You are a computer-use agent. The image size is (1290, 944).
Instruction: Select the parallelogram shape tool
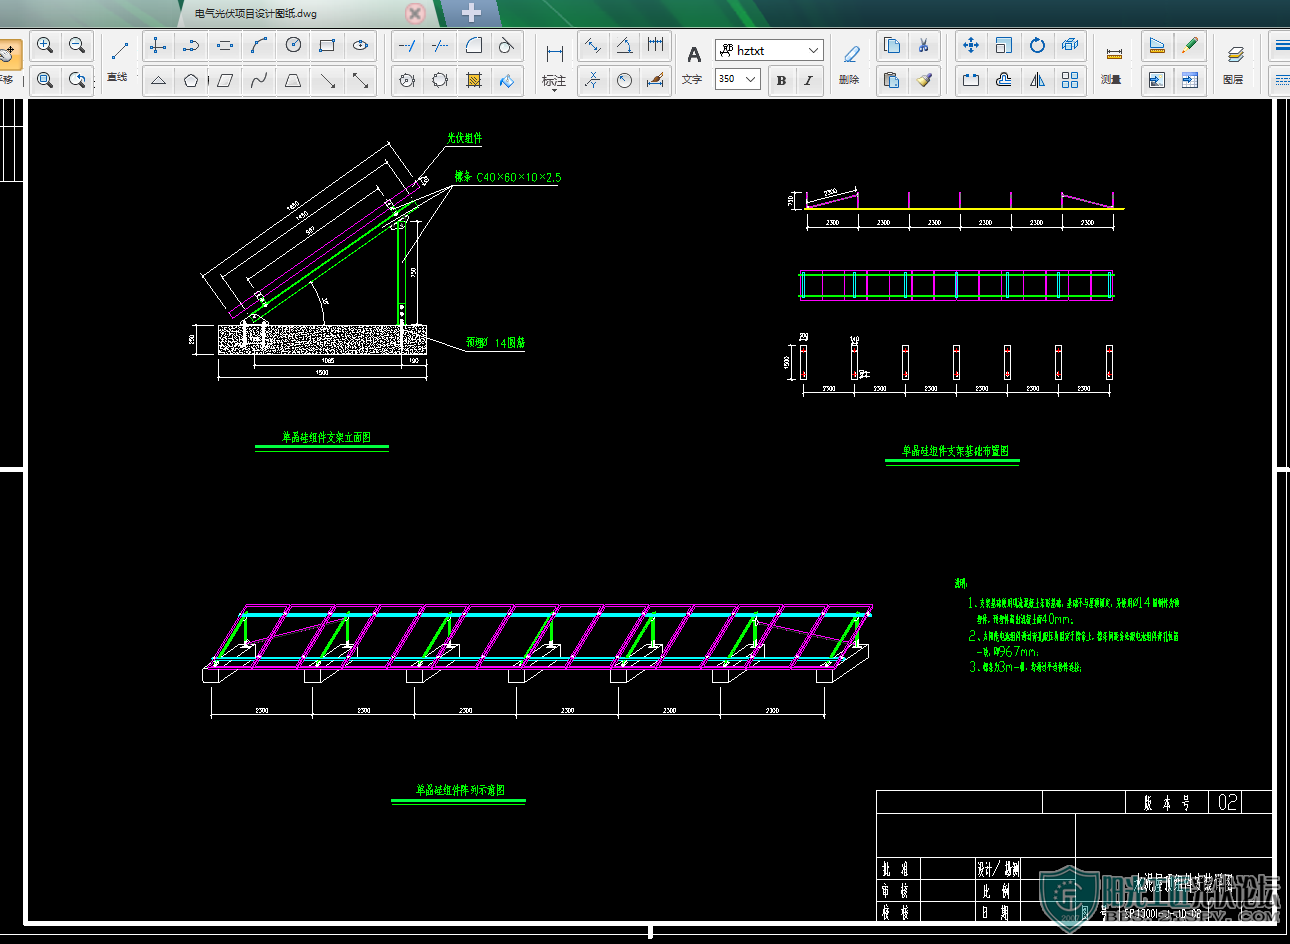[x=225, y=80]
